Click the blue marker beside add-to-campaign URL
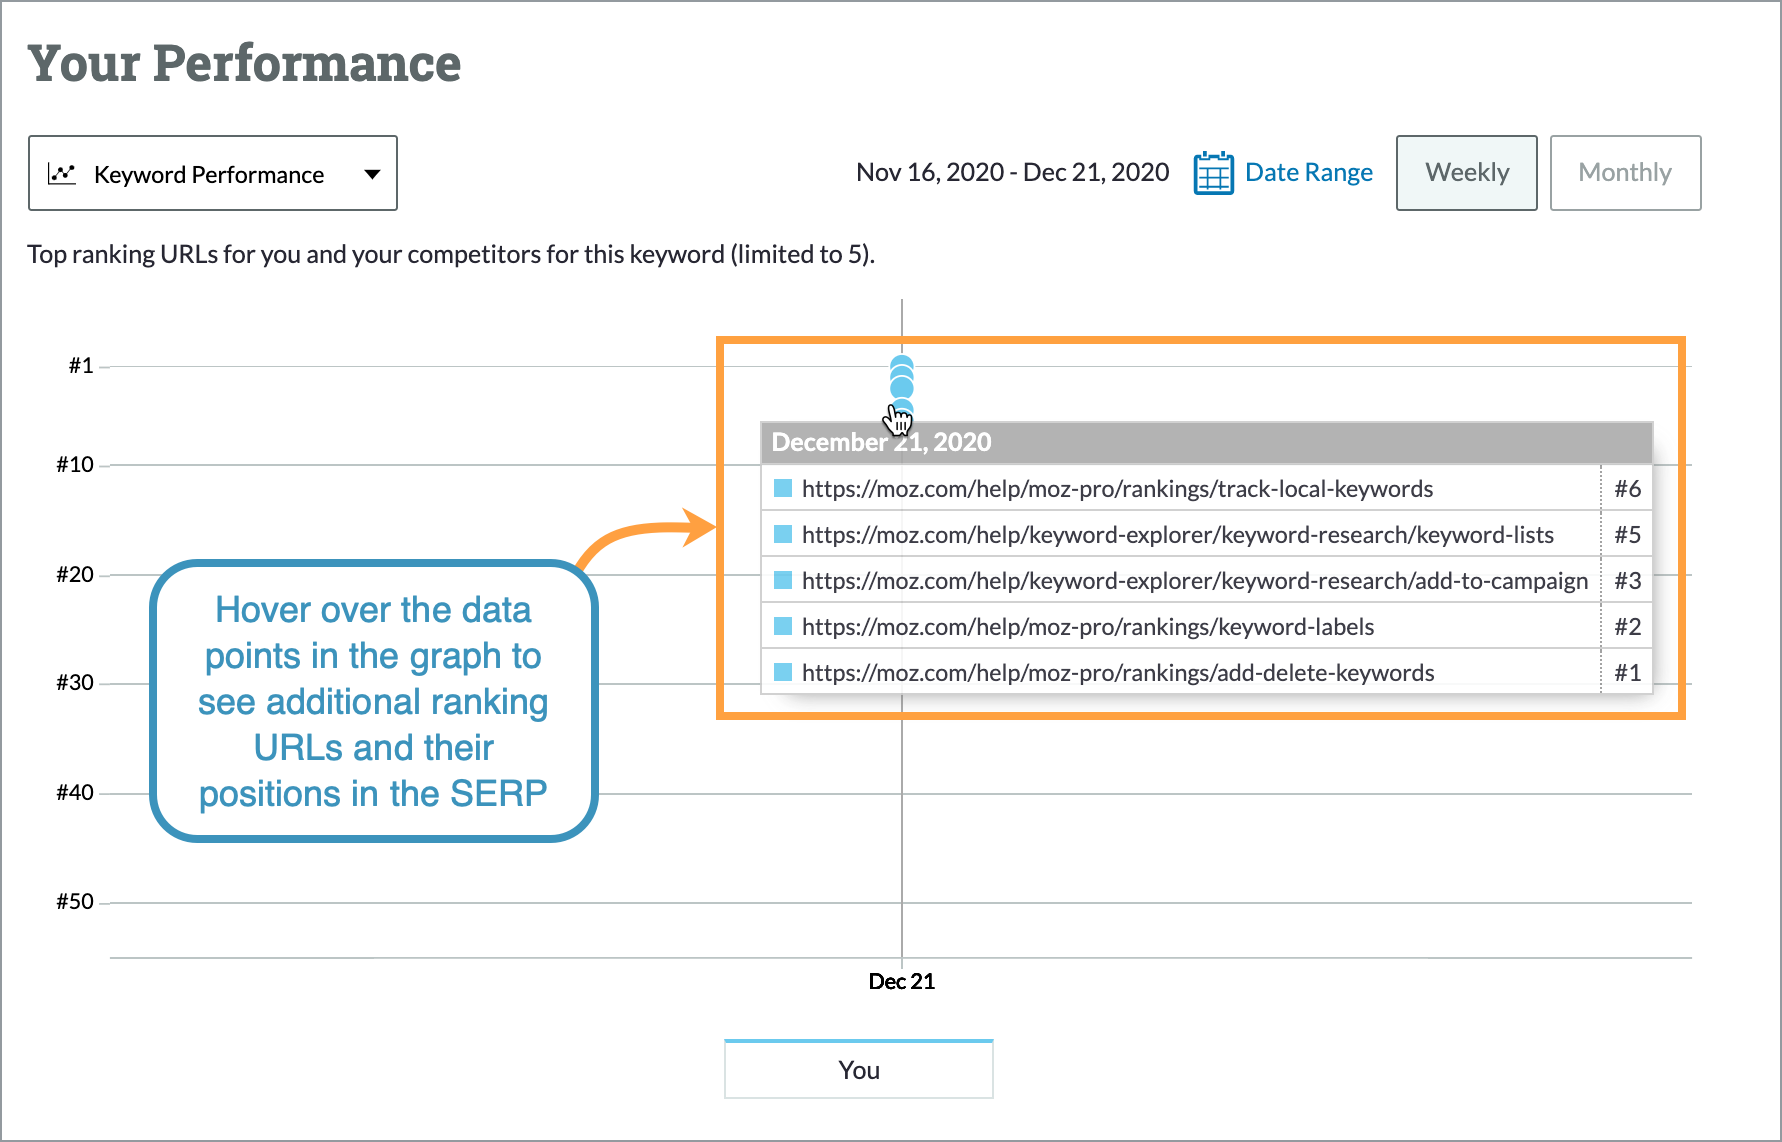 point(784,580)
